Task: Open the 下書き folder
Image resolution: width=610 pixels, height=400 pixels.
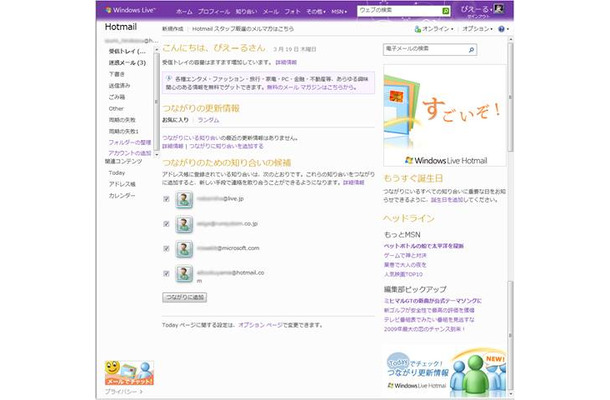Action: point(117,74)
